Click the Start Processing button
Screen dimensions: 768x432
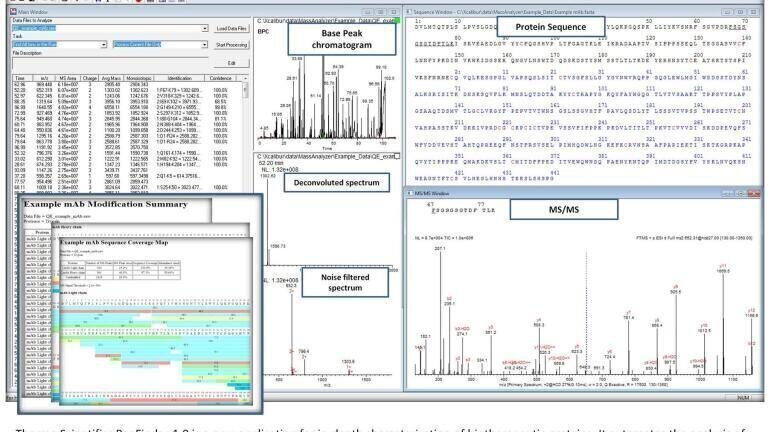[232, 45]
